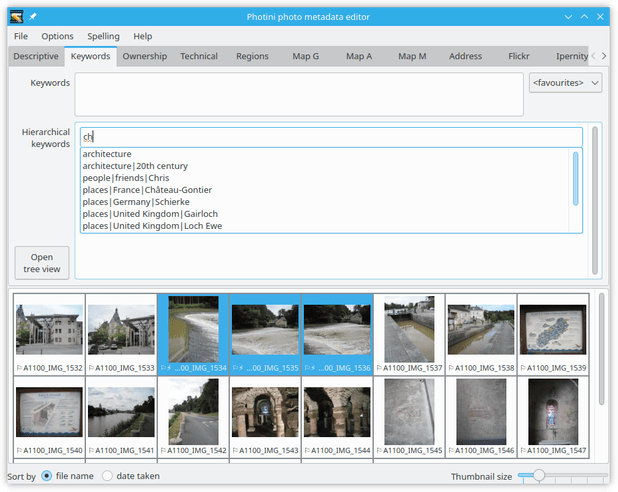
Task: Click the metadata flag icon on A1100_IMG_1532
Action: [x=19, y=368]
